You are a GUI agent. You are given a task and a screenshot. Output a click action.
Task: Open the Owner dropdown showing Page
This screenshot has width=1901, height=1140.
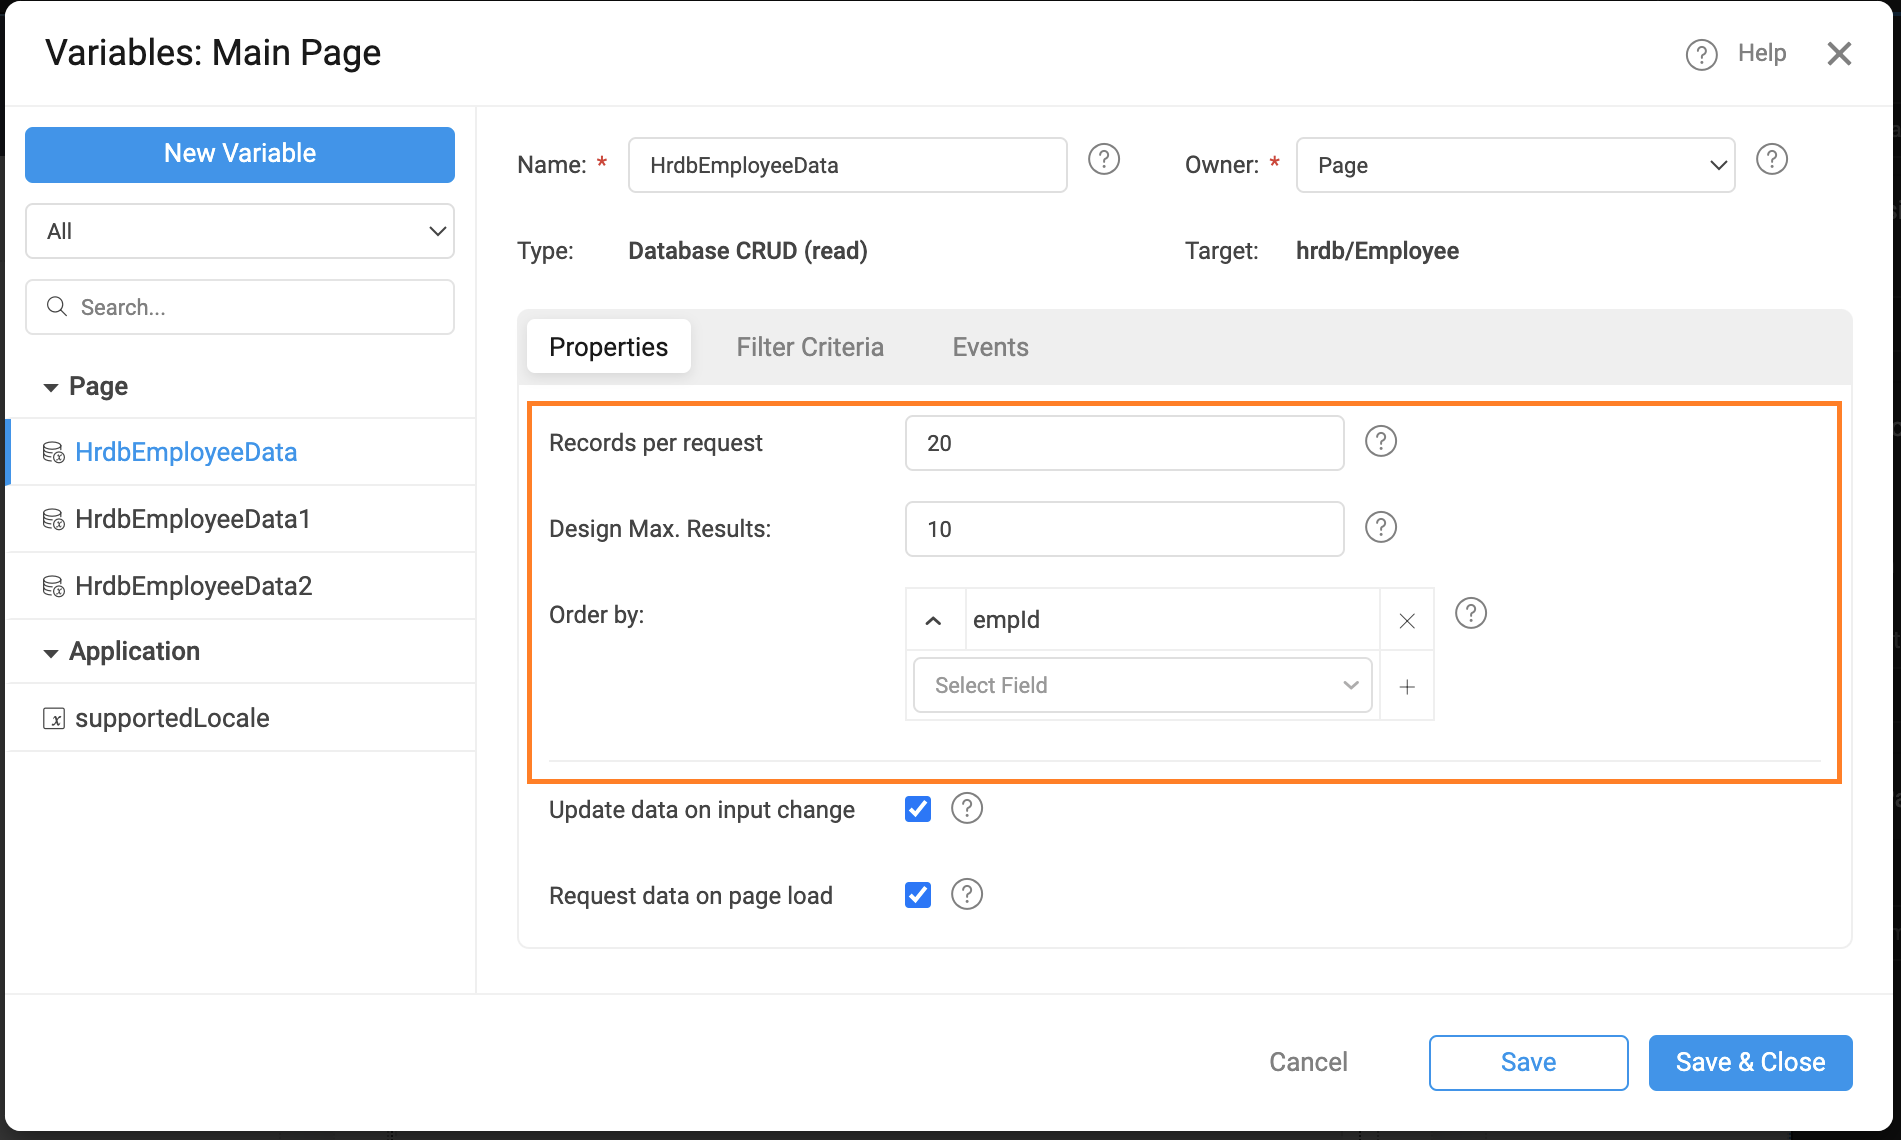point(1515,165)
